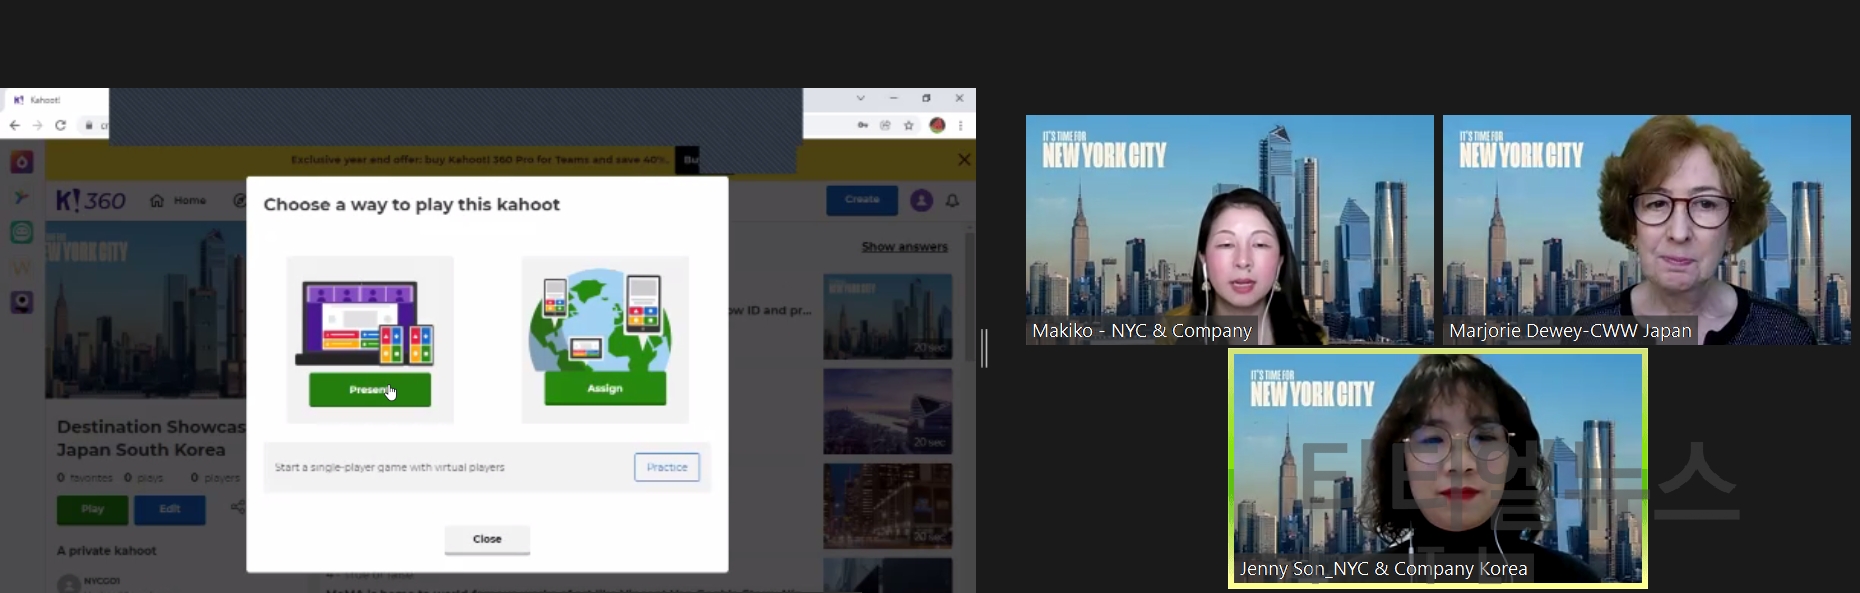Image resolution: width=1860 pixels, height=593 pixels.
Task: Start a Practice game with virtual players
Action: 667,467
